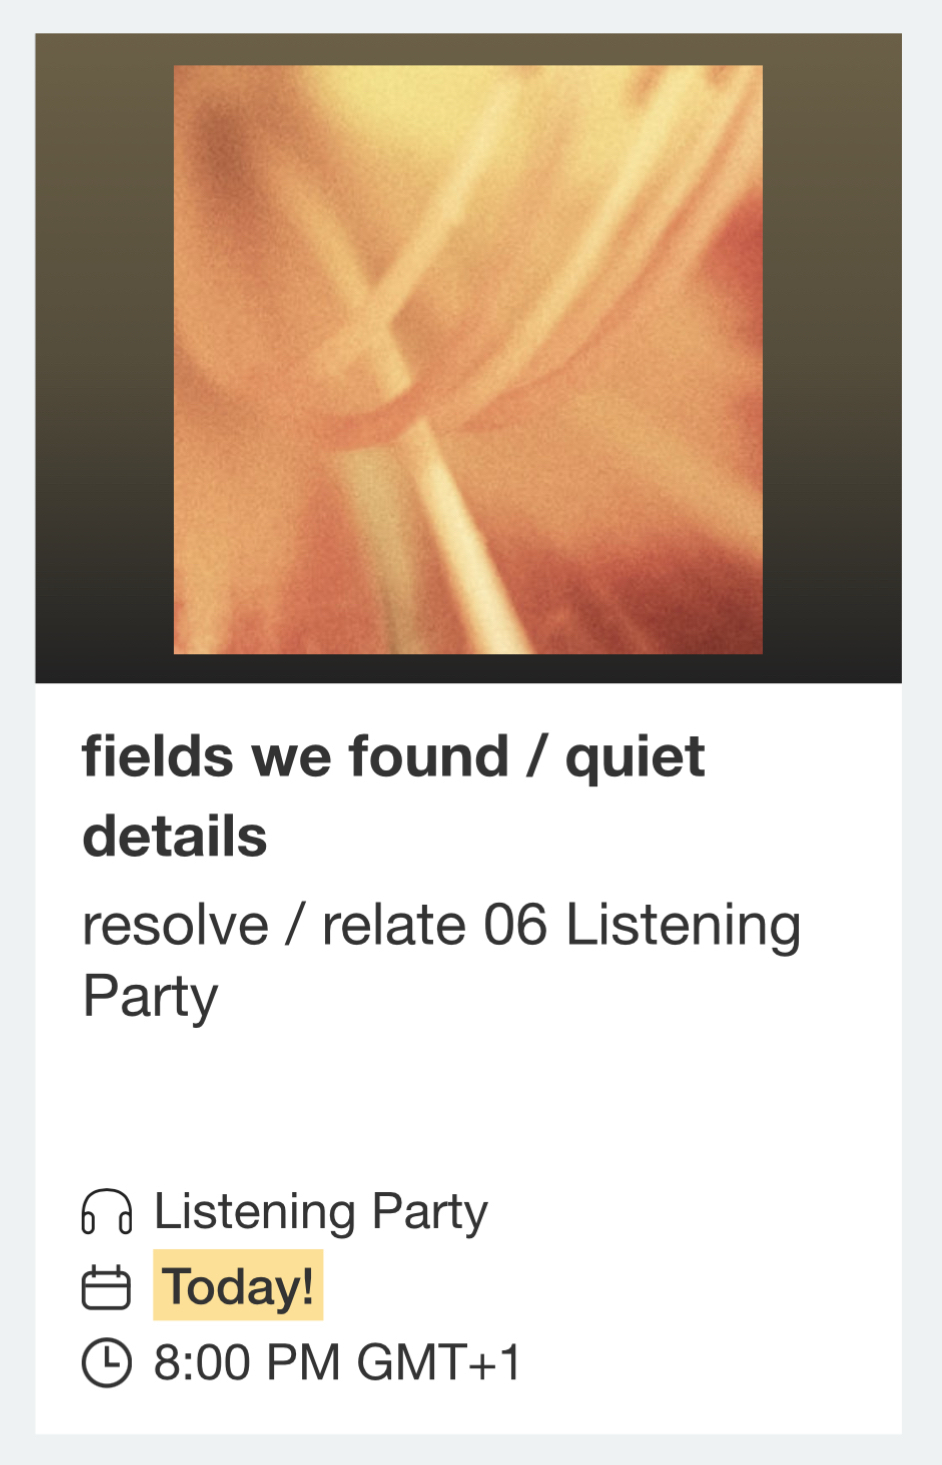Image resolution: width=942 pixels, height=1465 pixels.
Task: Click the '8:00 PM GMT+1' start time
Action: 336,1362
